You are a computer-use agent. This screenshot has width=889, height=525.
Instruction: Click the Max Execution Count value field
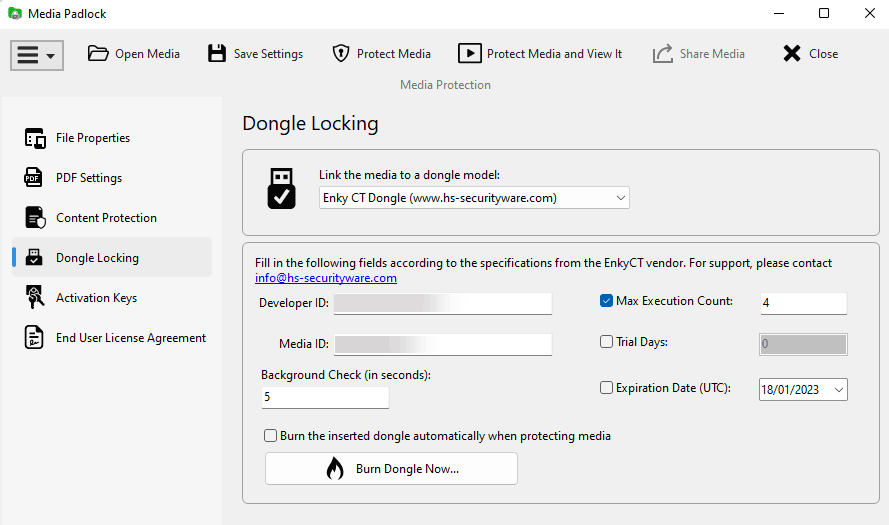click(x=803, y=303)
